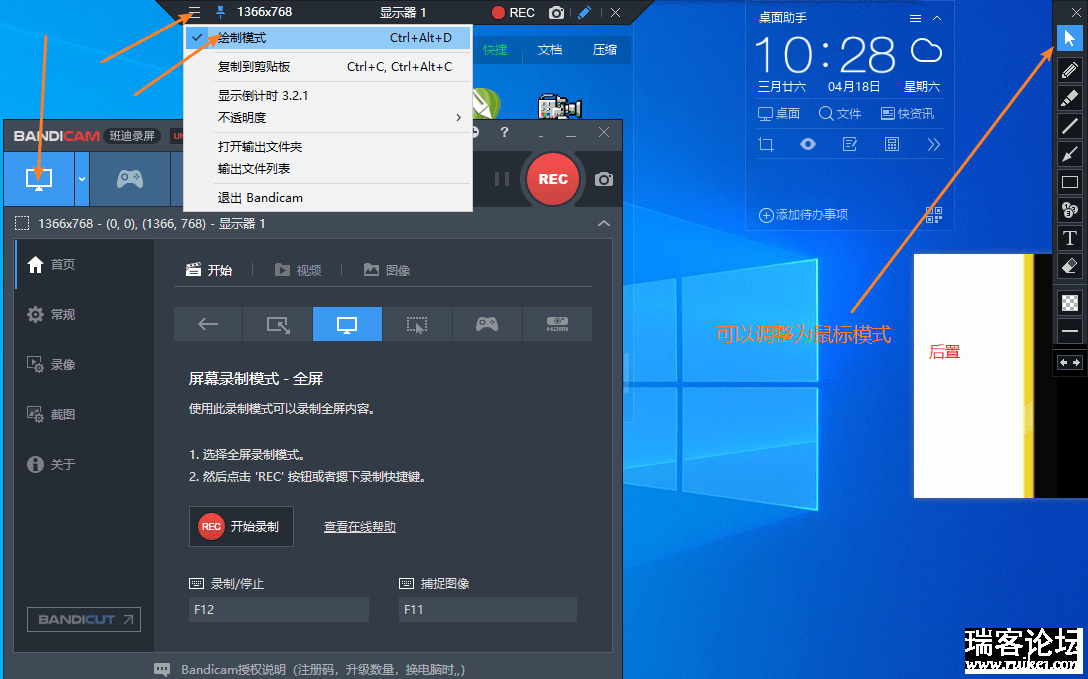Screen dimensions: 1088x679
Task: Open the 首页 sidebar section
Action: click(83, 264)
